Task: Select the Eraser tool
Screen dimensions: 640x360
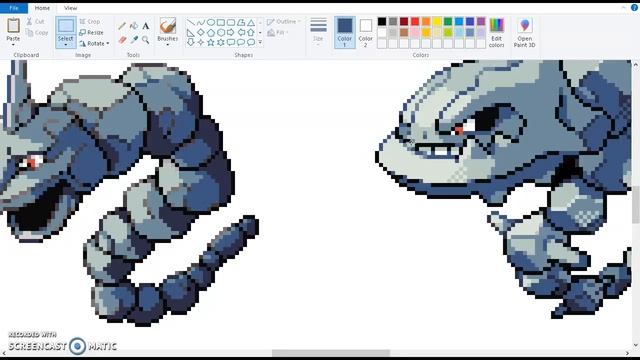Action: click(122, 40)
